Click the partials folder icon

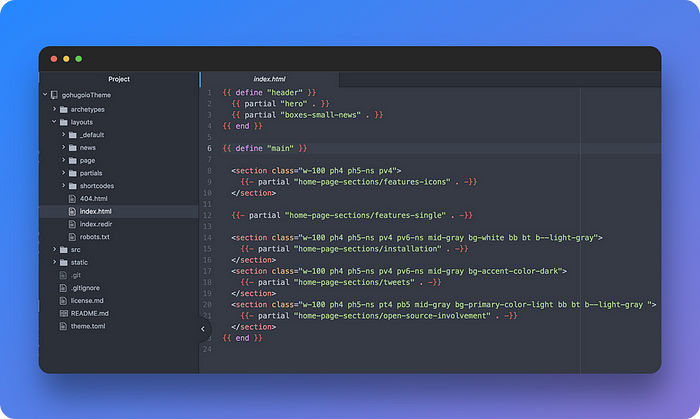[x=73, y=173]
